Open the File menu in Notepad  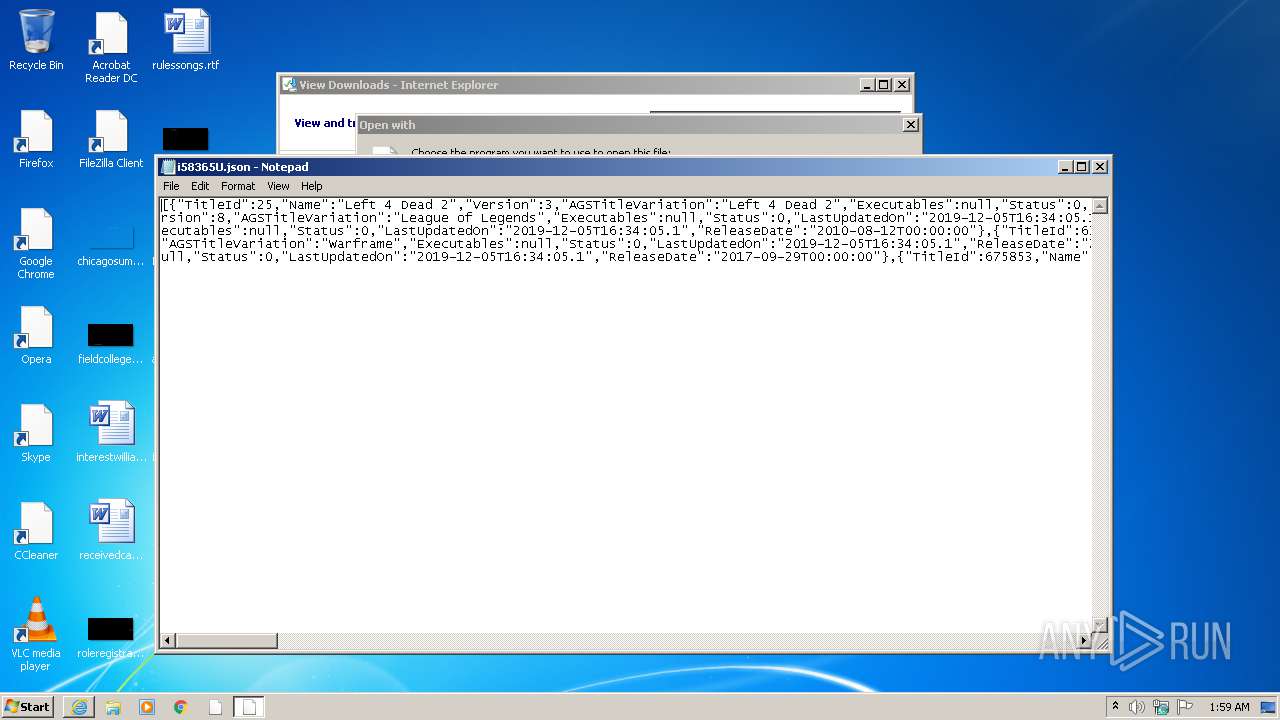(x=171, y=186)
